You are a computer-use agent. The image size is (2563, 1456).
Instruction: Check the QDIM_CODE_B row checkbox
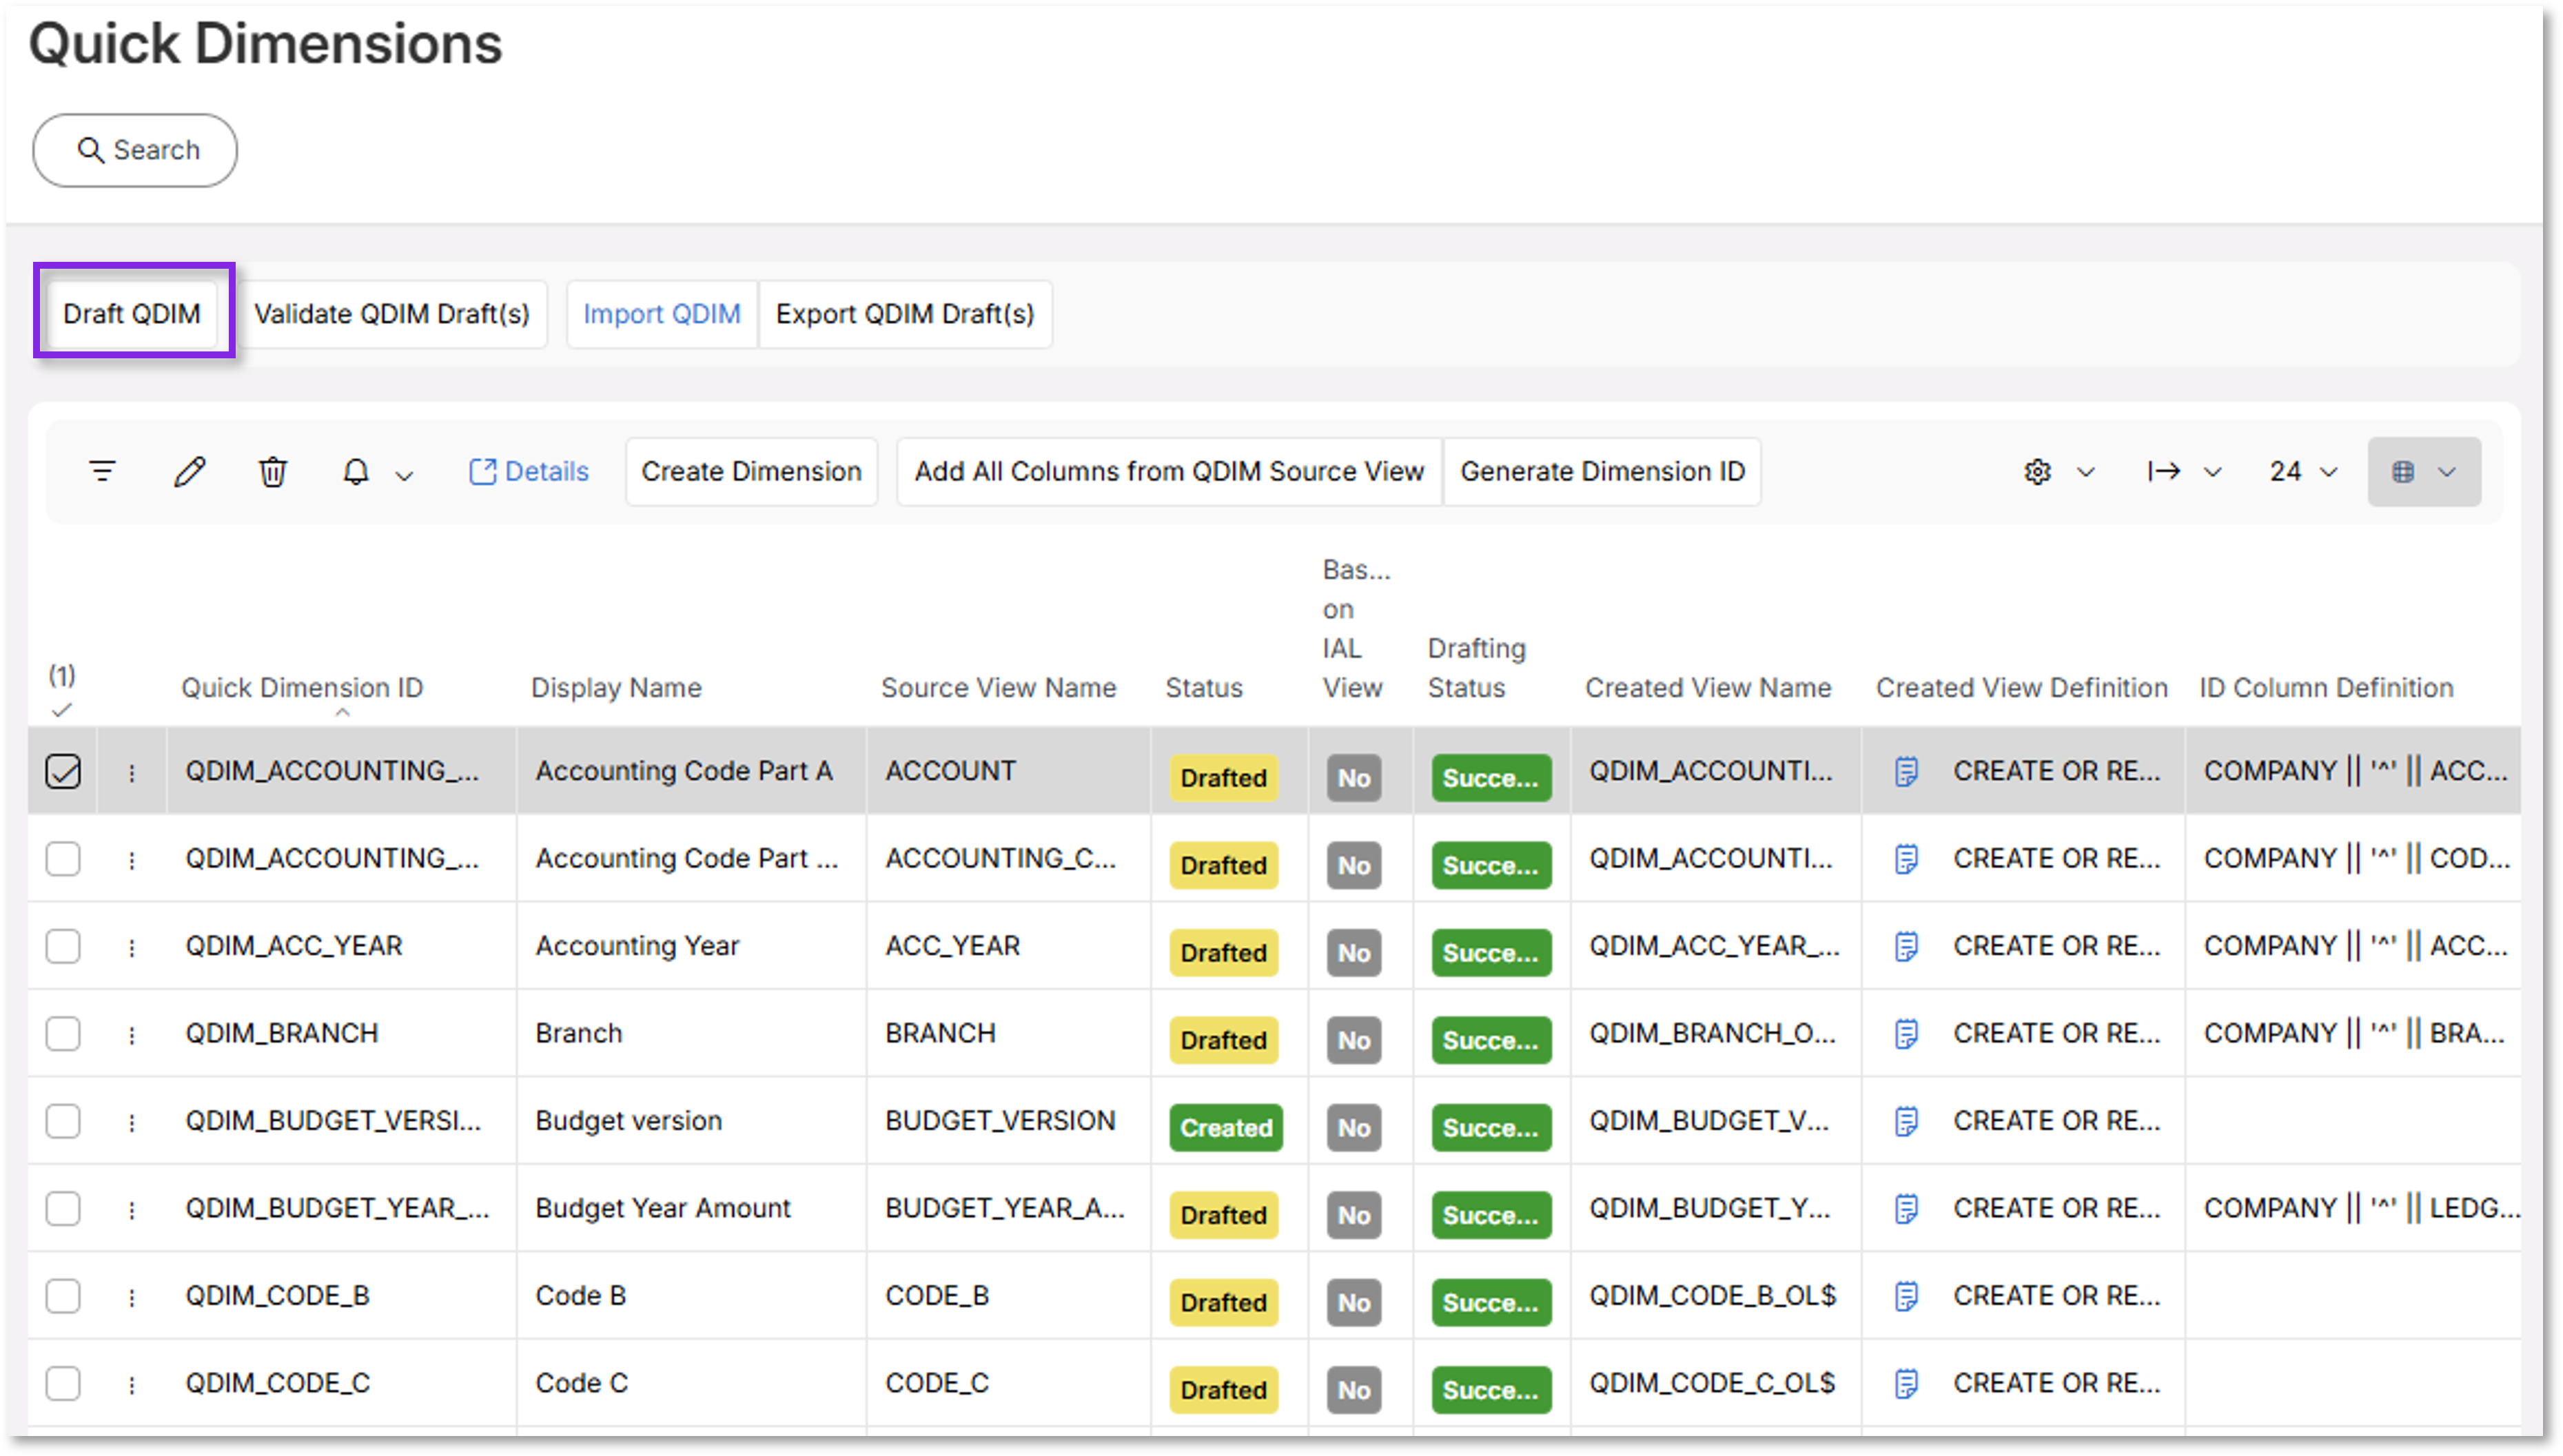(63, 1297)
